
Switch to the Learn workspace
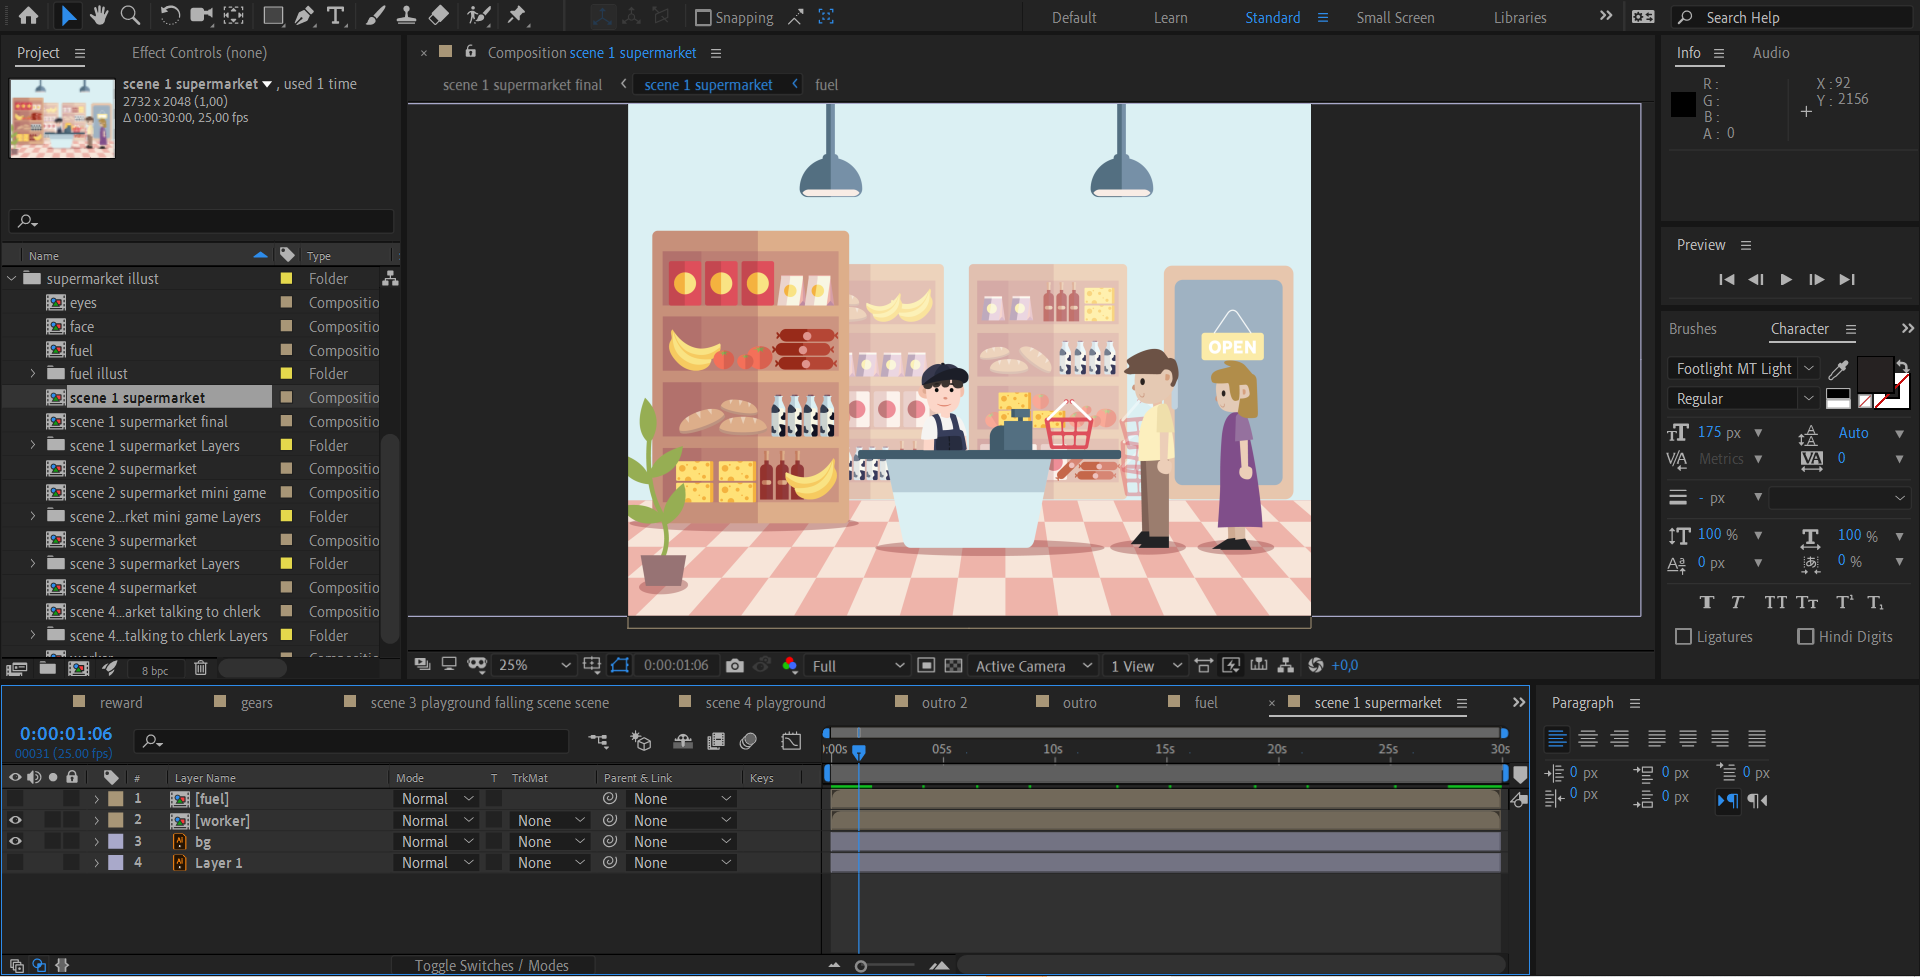tap(1170, 18)
